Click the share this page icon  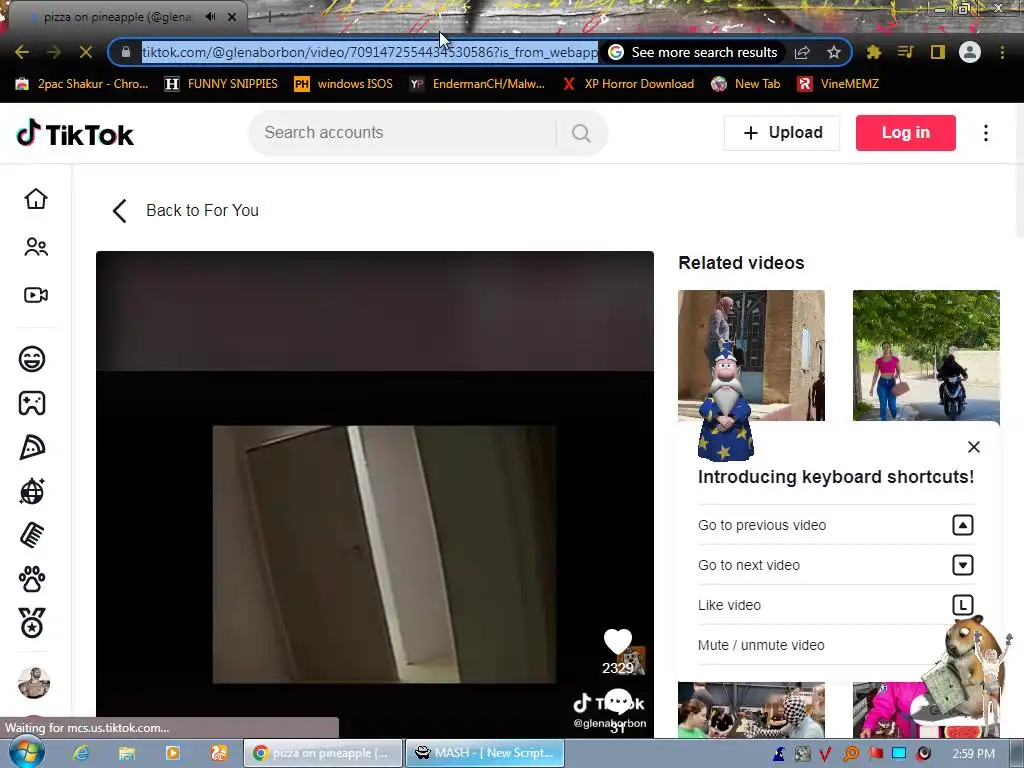pyautogui.click(x=802, y=52)
